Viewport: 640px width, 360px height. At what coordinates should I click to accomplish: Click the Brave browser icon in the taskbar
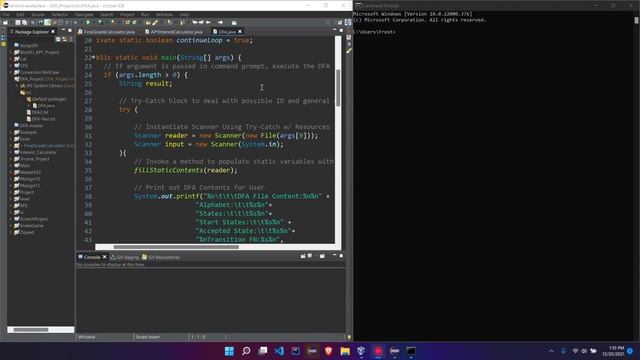coord(329,351)
